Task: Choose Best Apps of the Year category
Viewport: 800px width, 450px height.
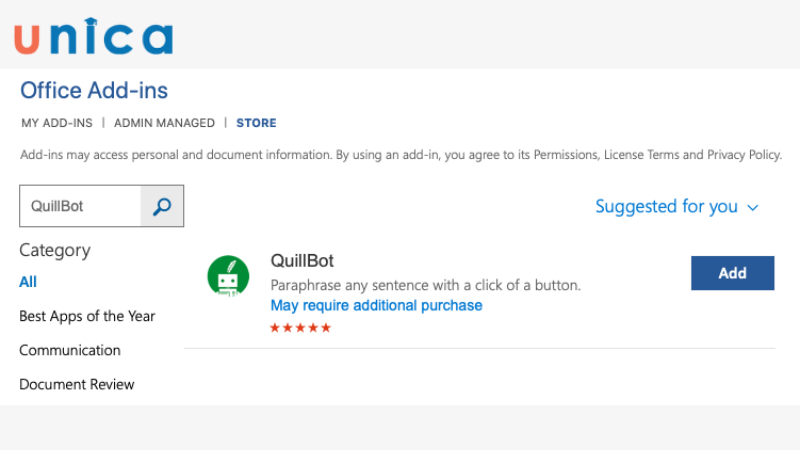Action: point(87,316)
